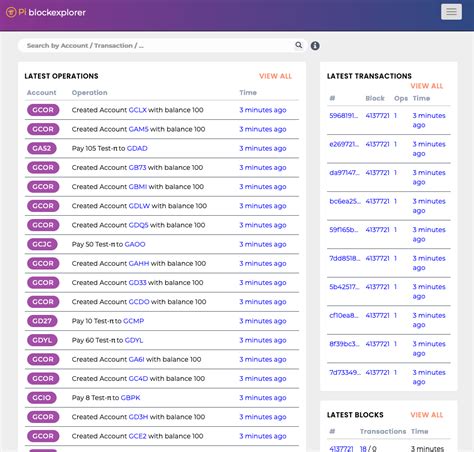Viewport: 474px width, 452px height.
Task: Open account GD3H link
Action: coord(138,417)
